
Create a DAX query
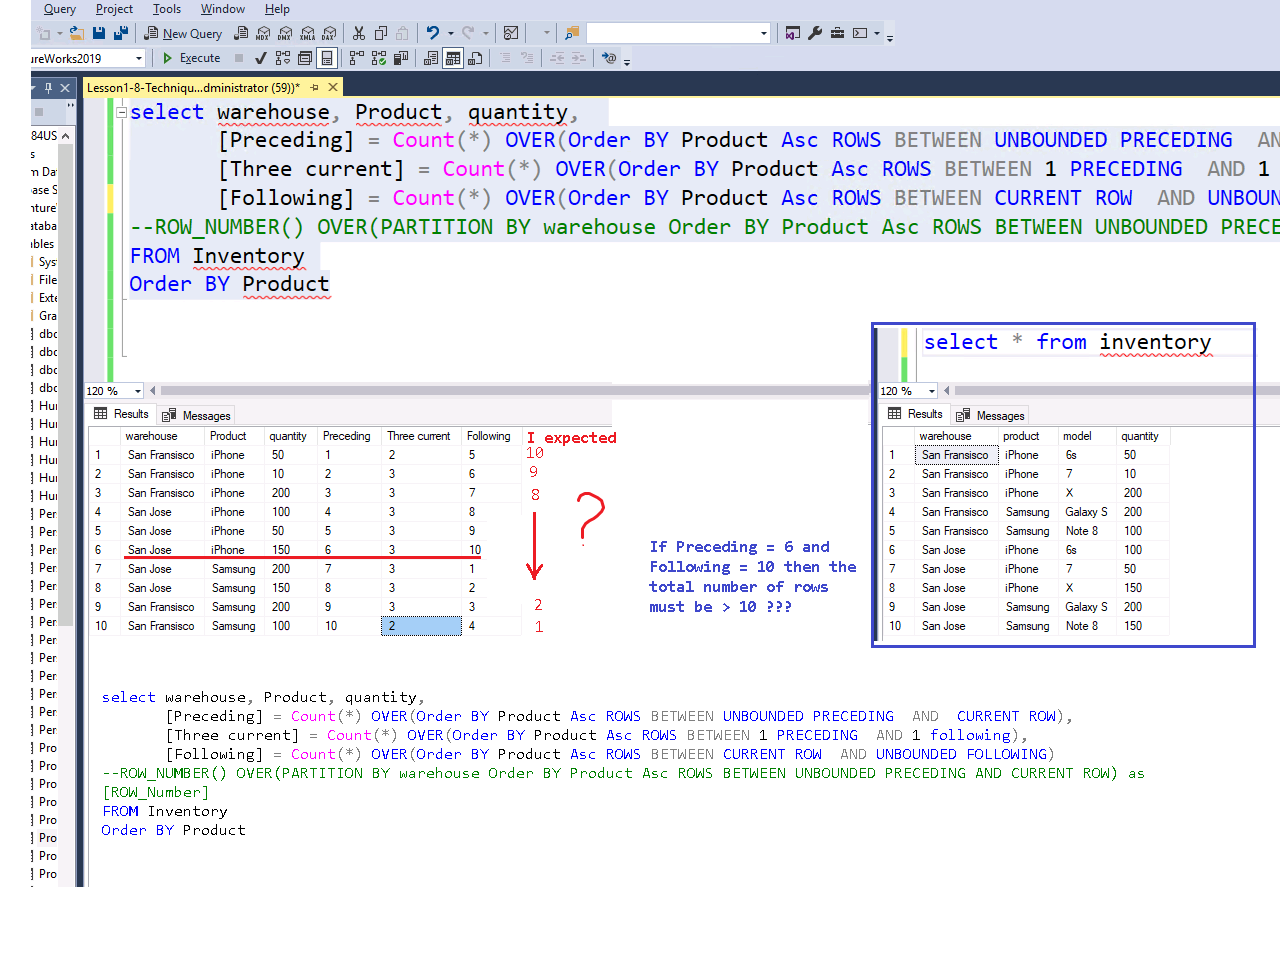[329, 33]
